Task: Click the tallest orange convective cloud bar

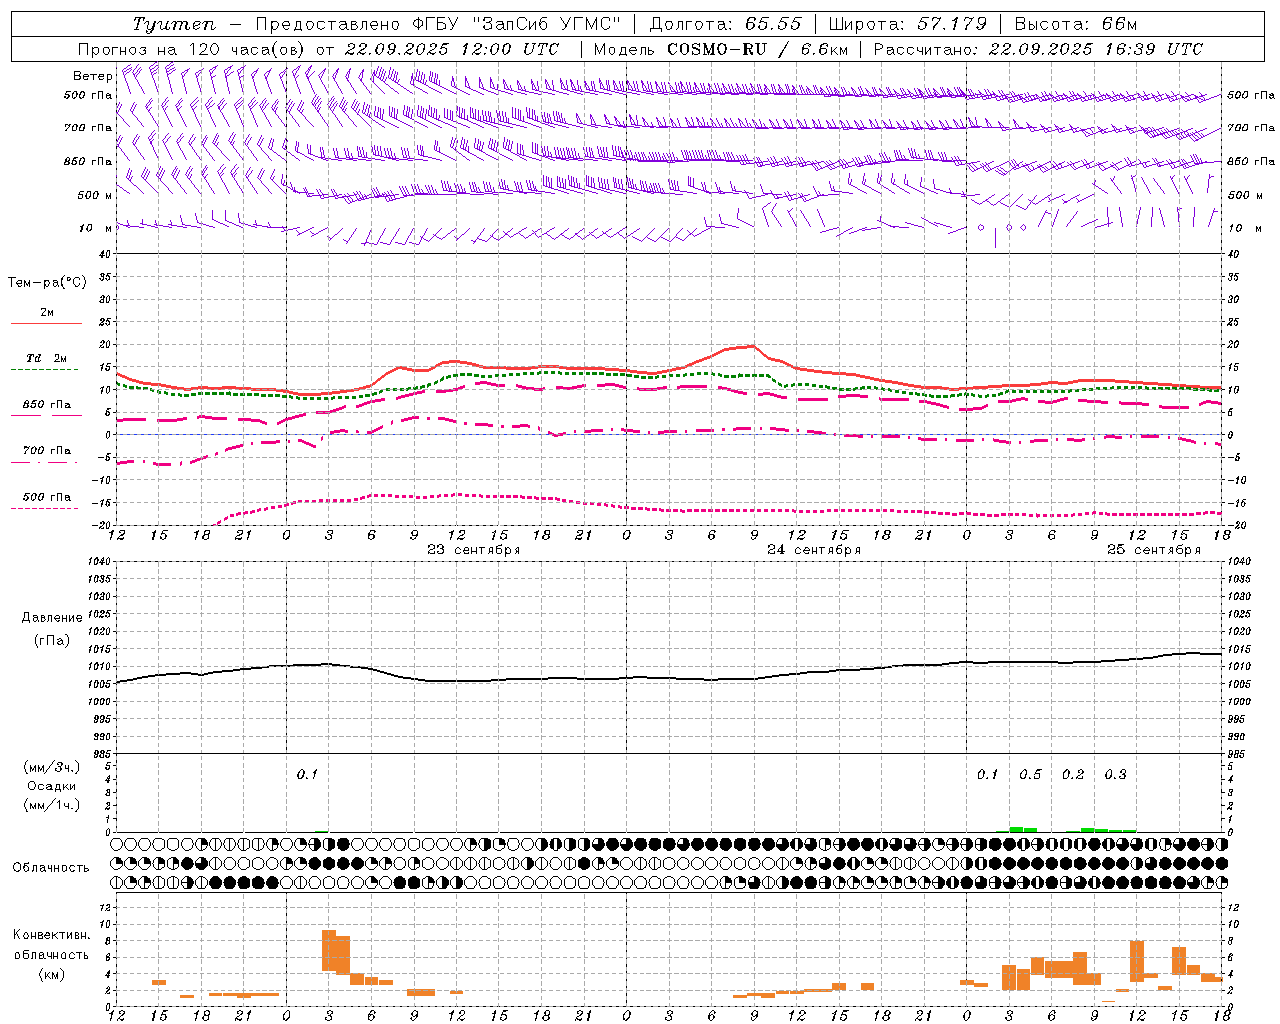Action: pos(329,950)
